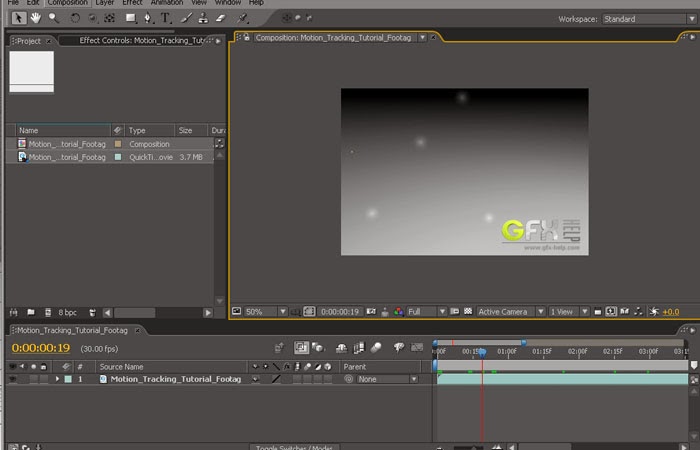
Task: Click the Graph Editor icon in timeline
Action: (417, 347)
